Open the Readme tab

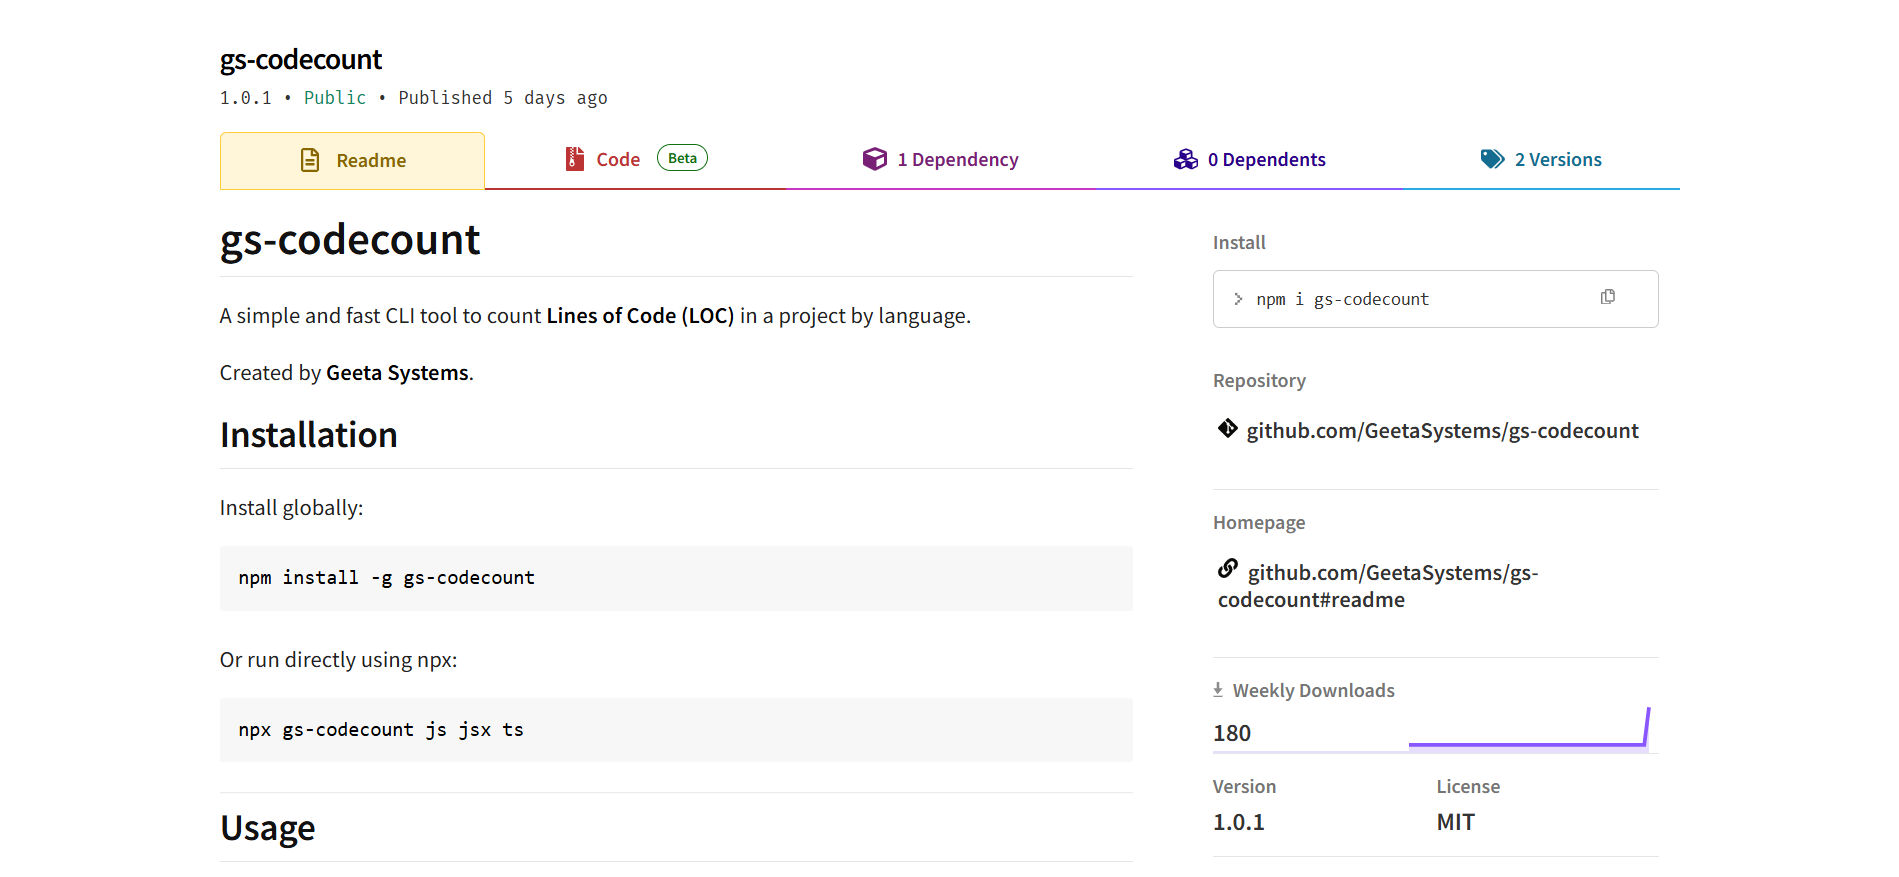pos(370,161)
